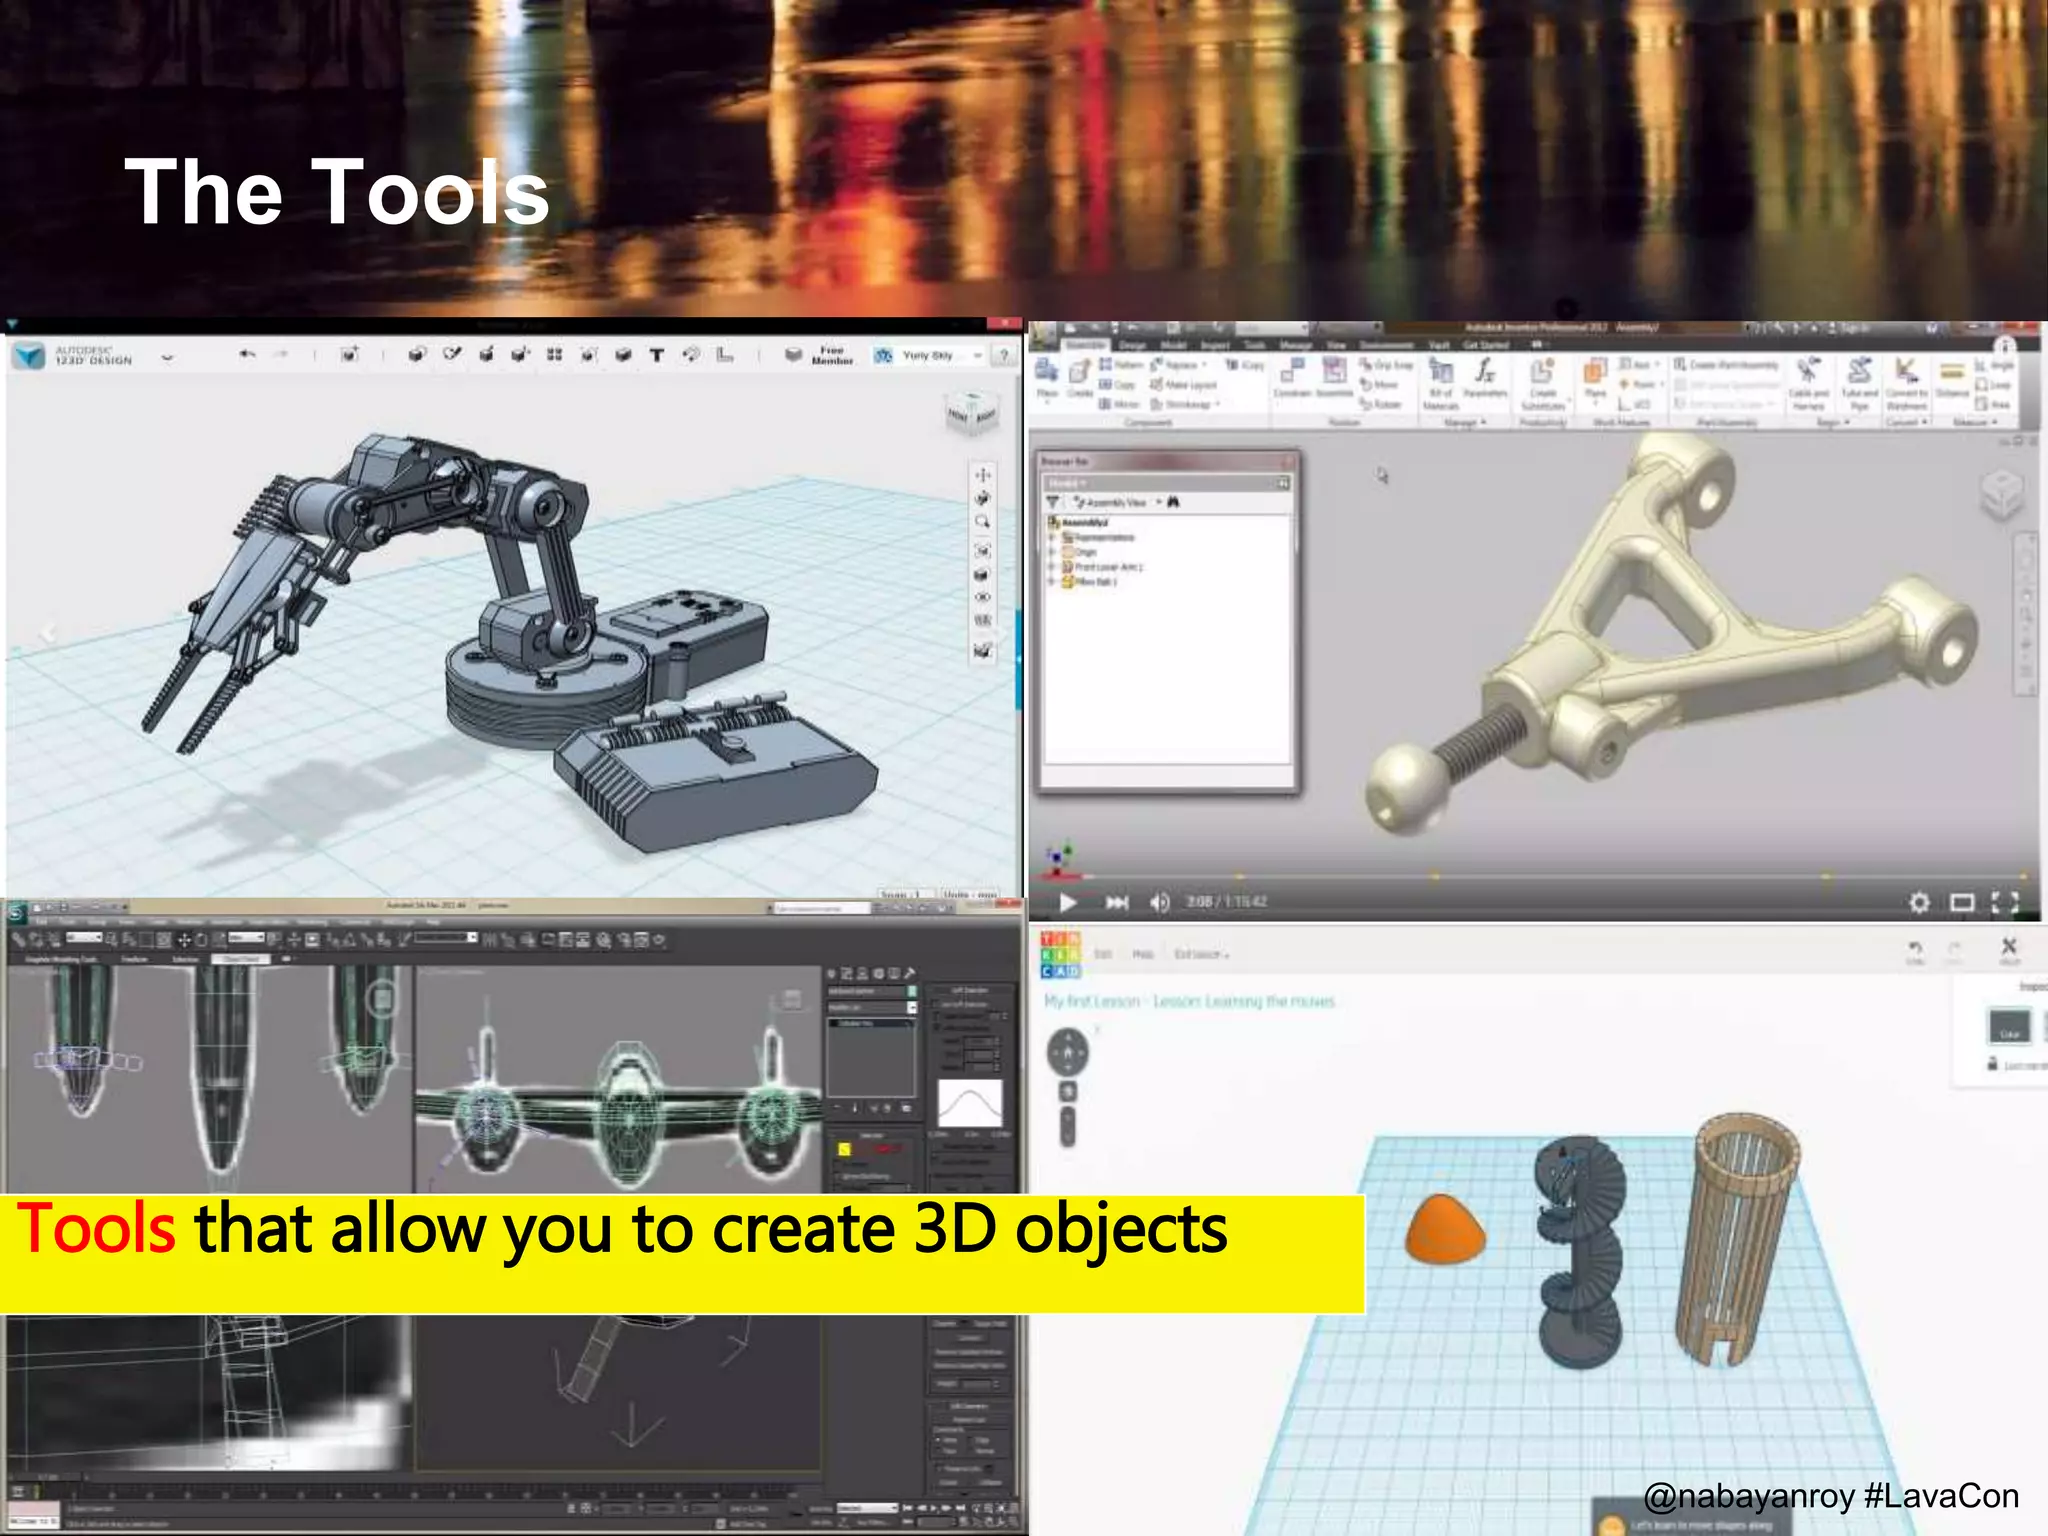
Task: Open the Edit menu in Tinkercad
Action: coord(1103,954)
